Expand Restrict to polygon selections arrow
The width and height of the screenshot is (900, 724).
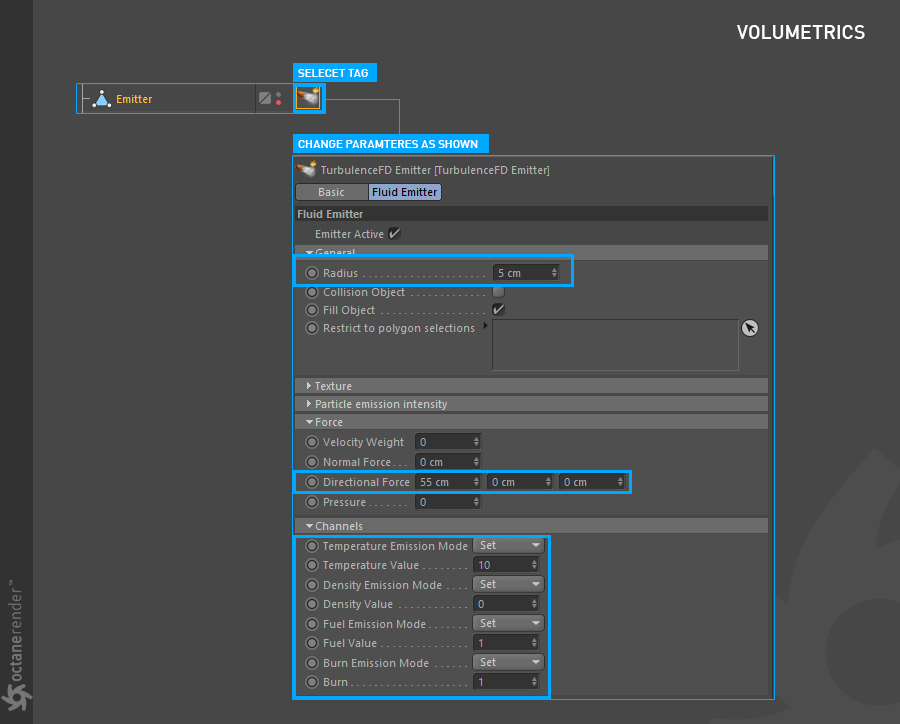[486, 326]
